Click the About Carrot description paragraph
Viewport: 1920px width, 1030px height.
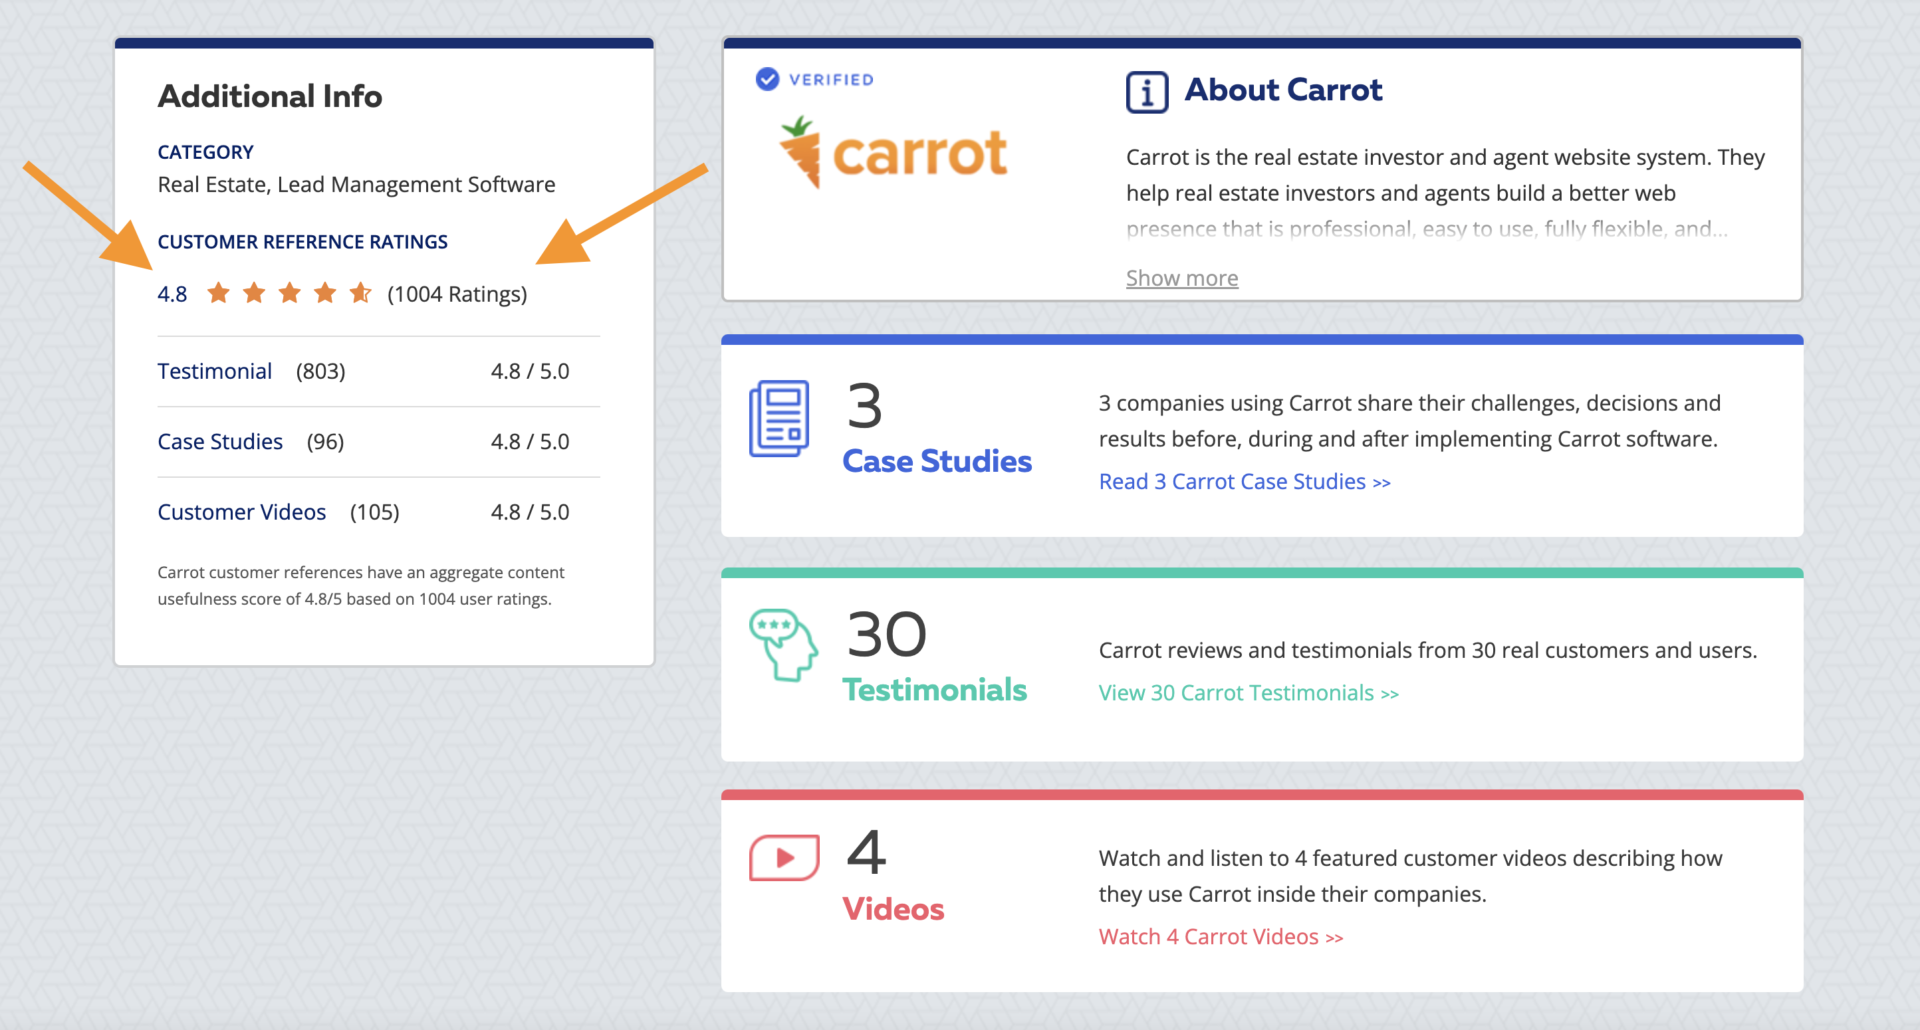pos(1446,193)
